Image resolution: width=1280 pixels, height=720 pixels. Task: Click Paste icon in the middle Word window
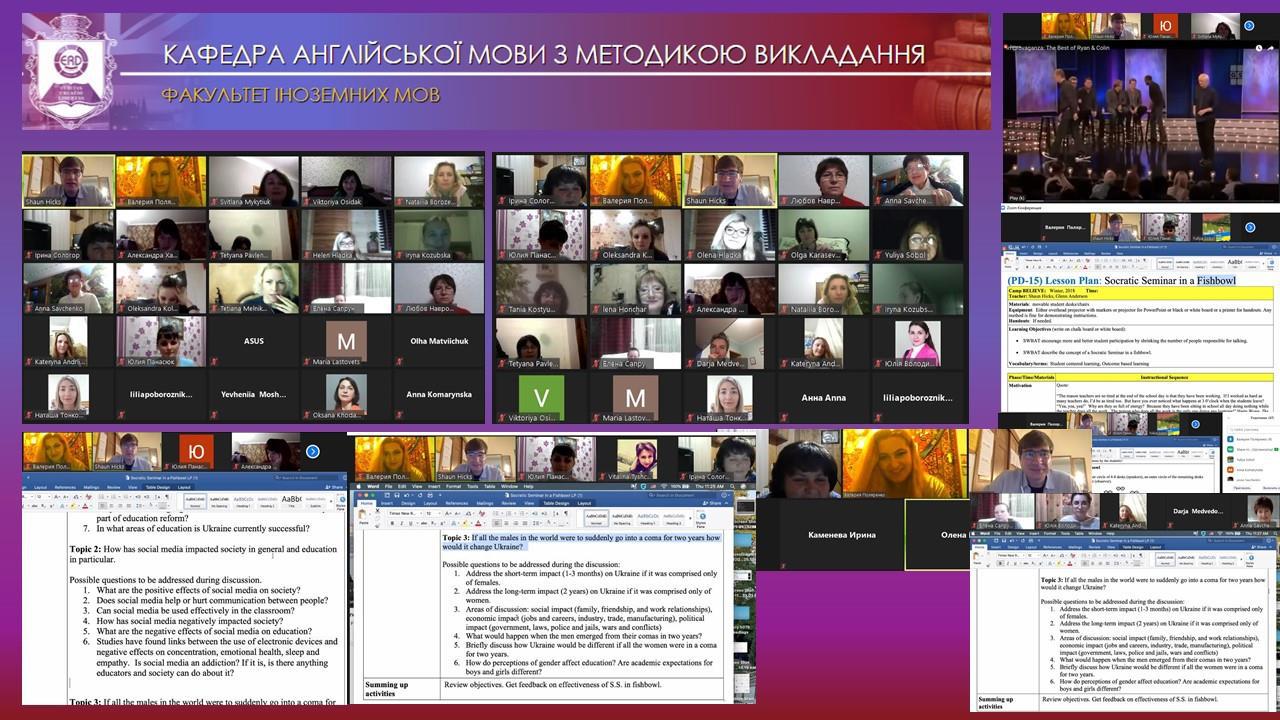pos(363,516)
